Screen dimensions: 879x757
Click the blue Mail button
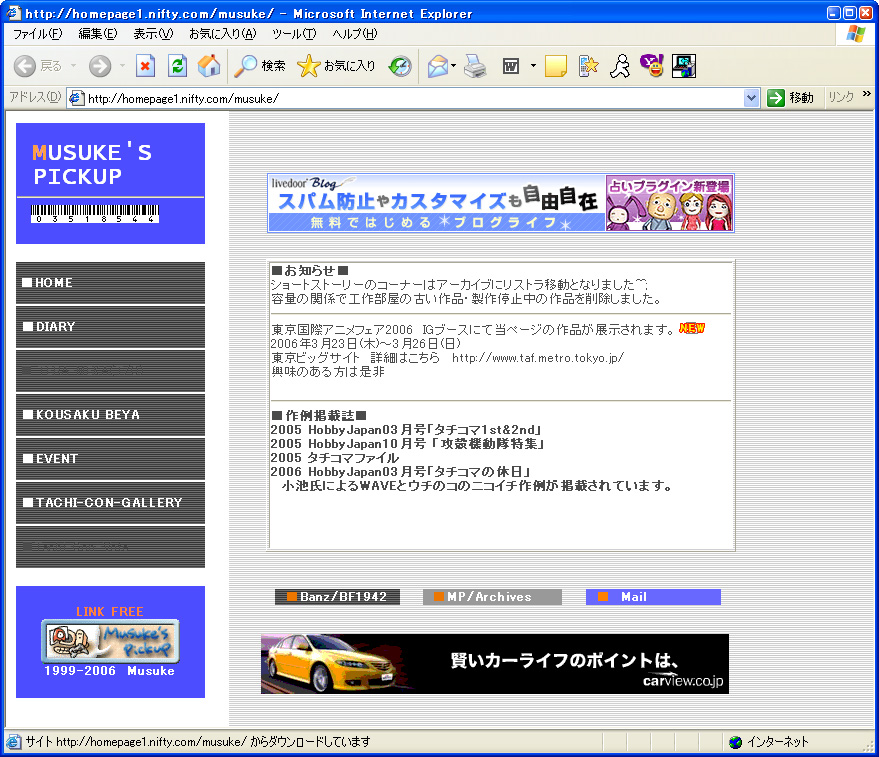[653, 597]
